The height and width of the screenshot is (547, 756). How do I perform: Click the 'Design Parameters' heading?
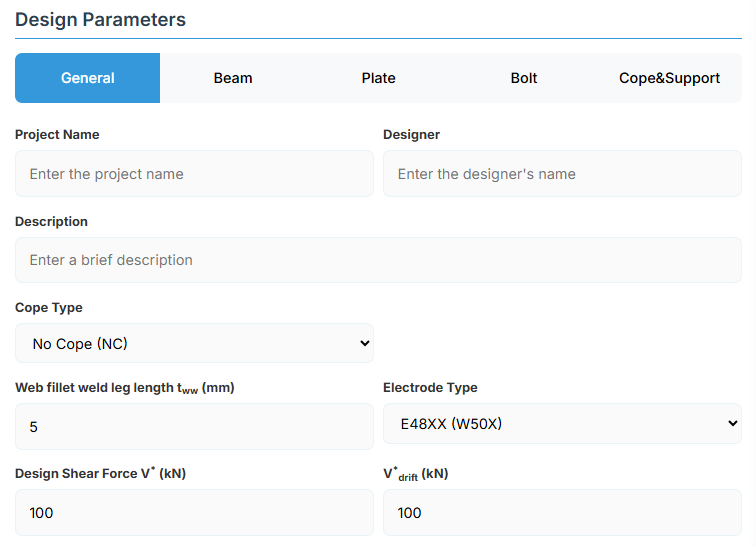pos(100,19)
